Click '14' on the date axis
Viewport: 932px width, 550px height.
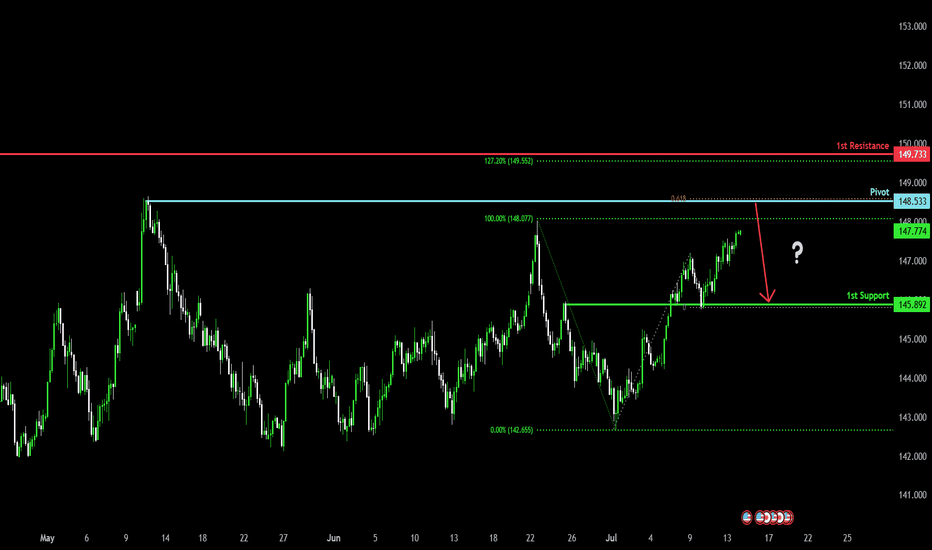[165, 538]
